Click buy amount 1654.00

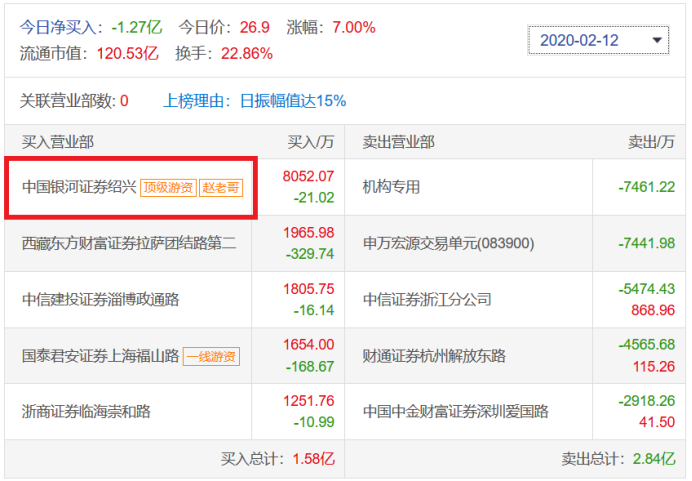tap(308, 345)
